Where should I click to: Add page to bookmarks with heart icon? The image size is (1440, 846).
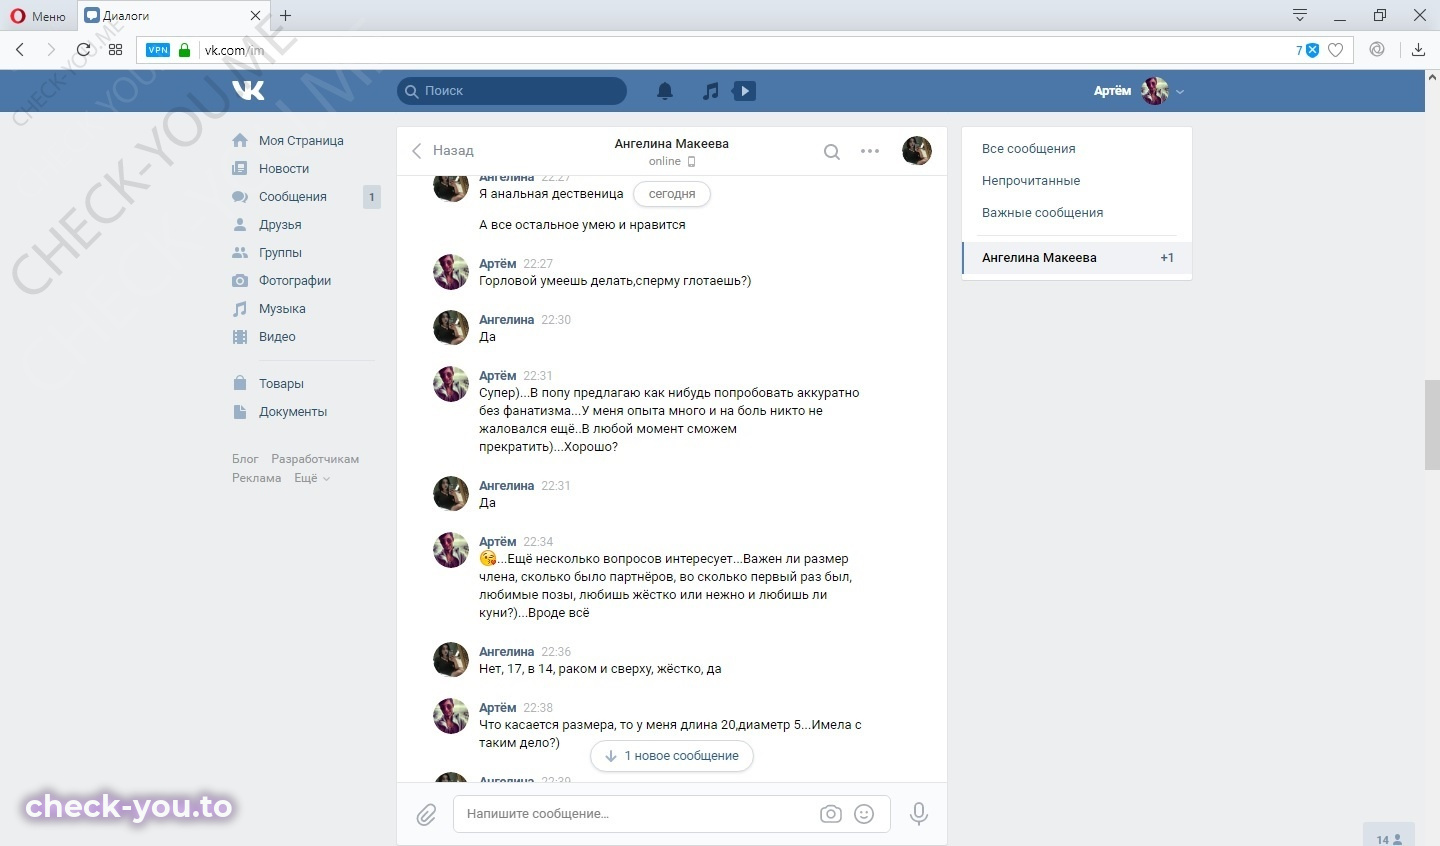[x=1335, y=50]
